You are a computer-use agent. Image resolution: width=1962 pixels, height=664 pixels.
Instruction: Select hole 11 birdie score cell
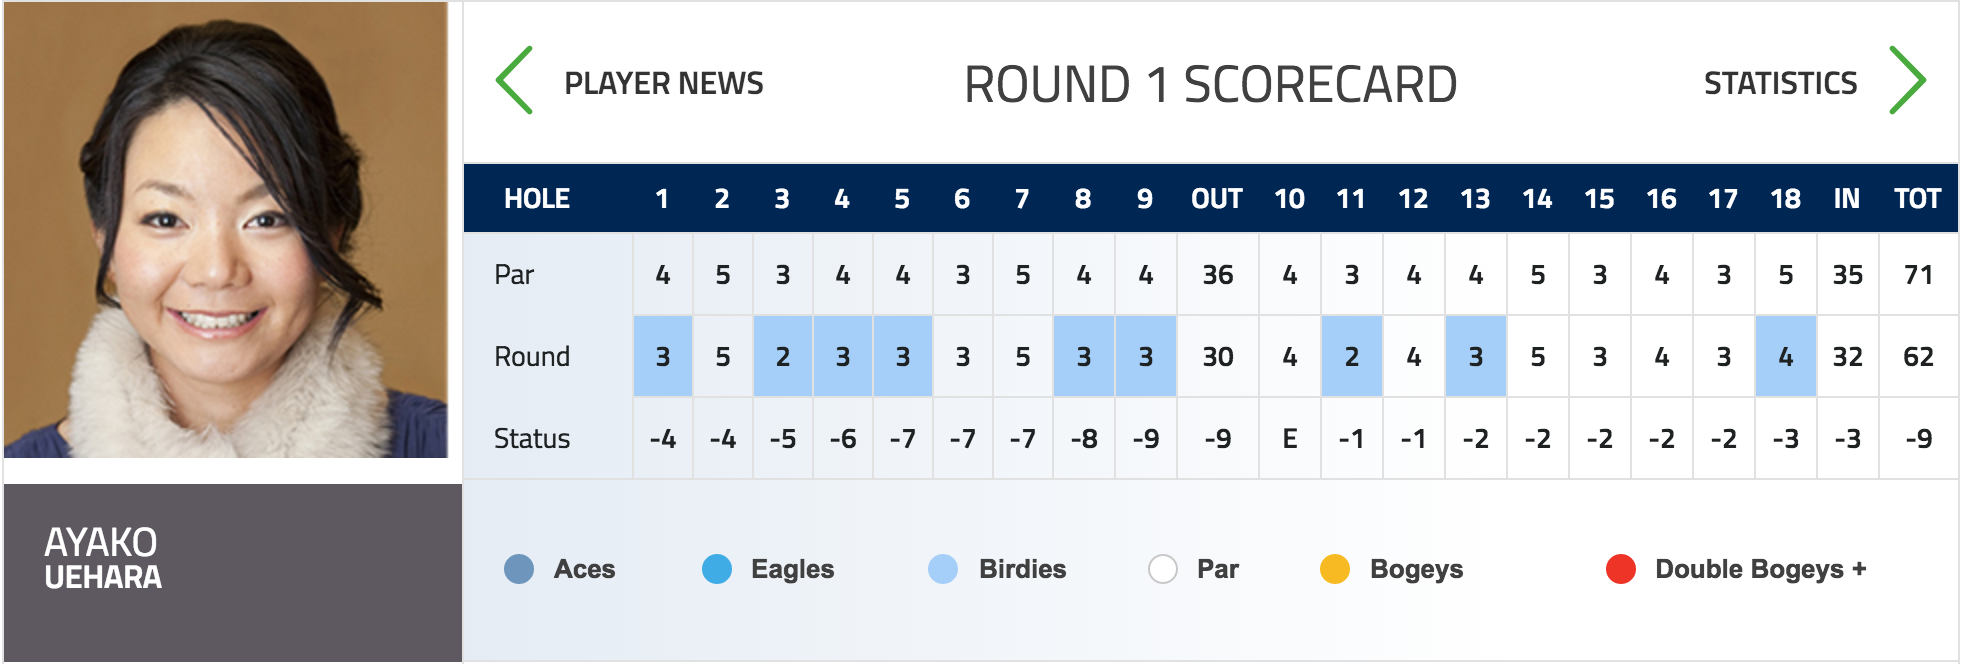click(x=1352, y=356)
